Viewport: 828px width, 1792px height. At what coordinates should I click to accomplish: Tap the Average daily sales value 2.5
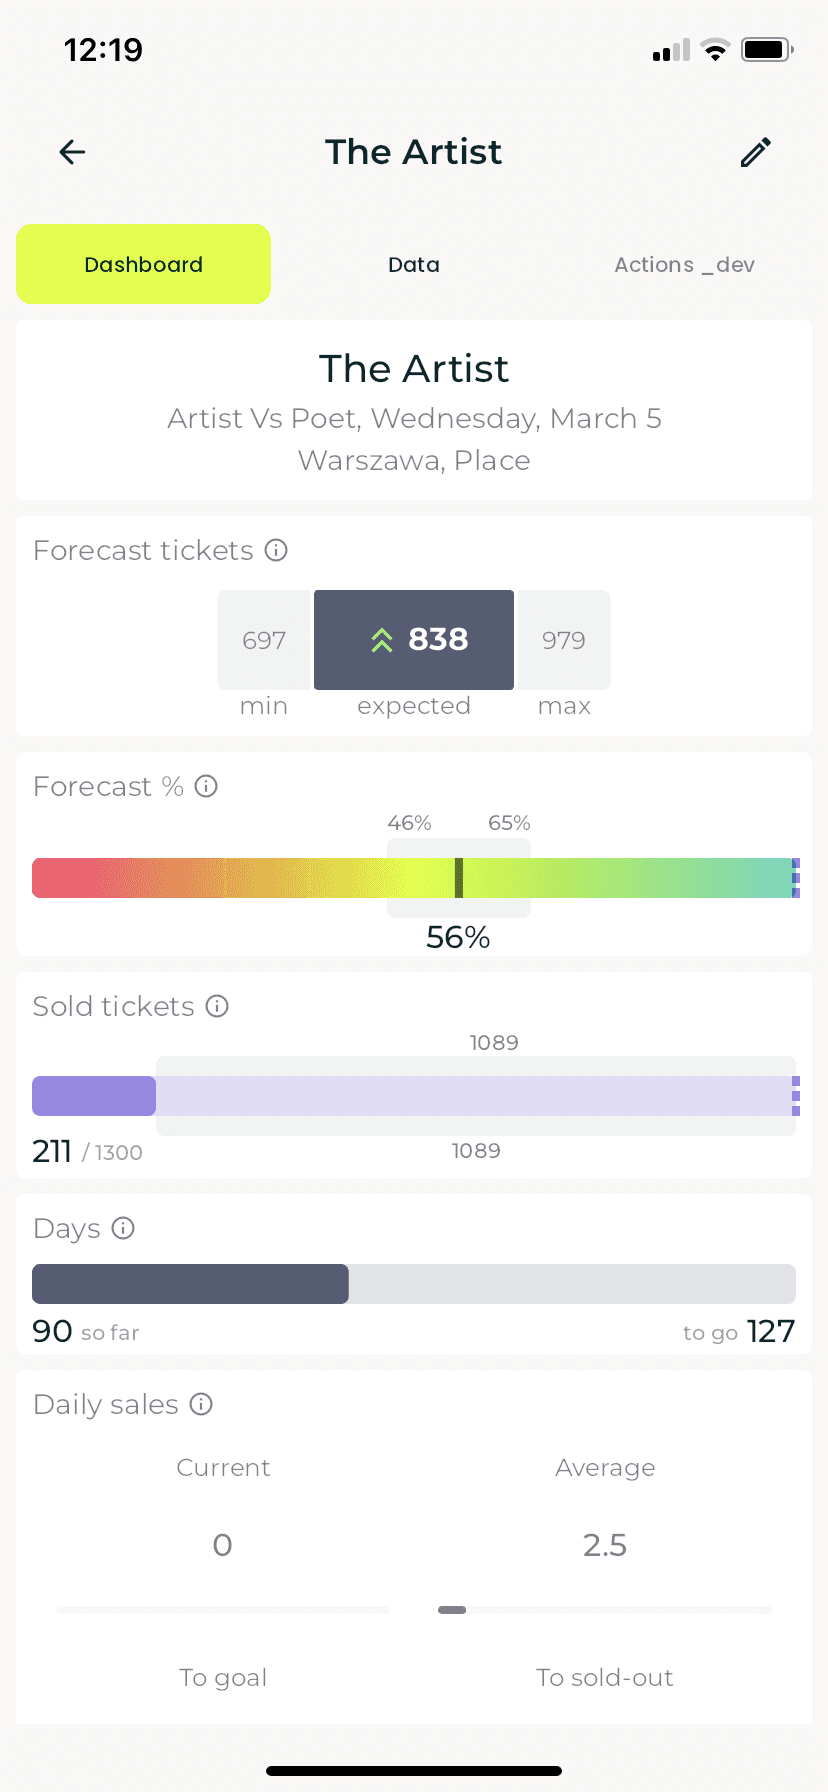605,1545
